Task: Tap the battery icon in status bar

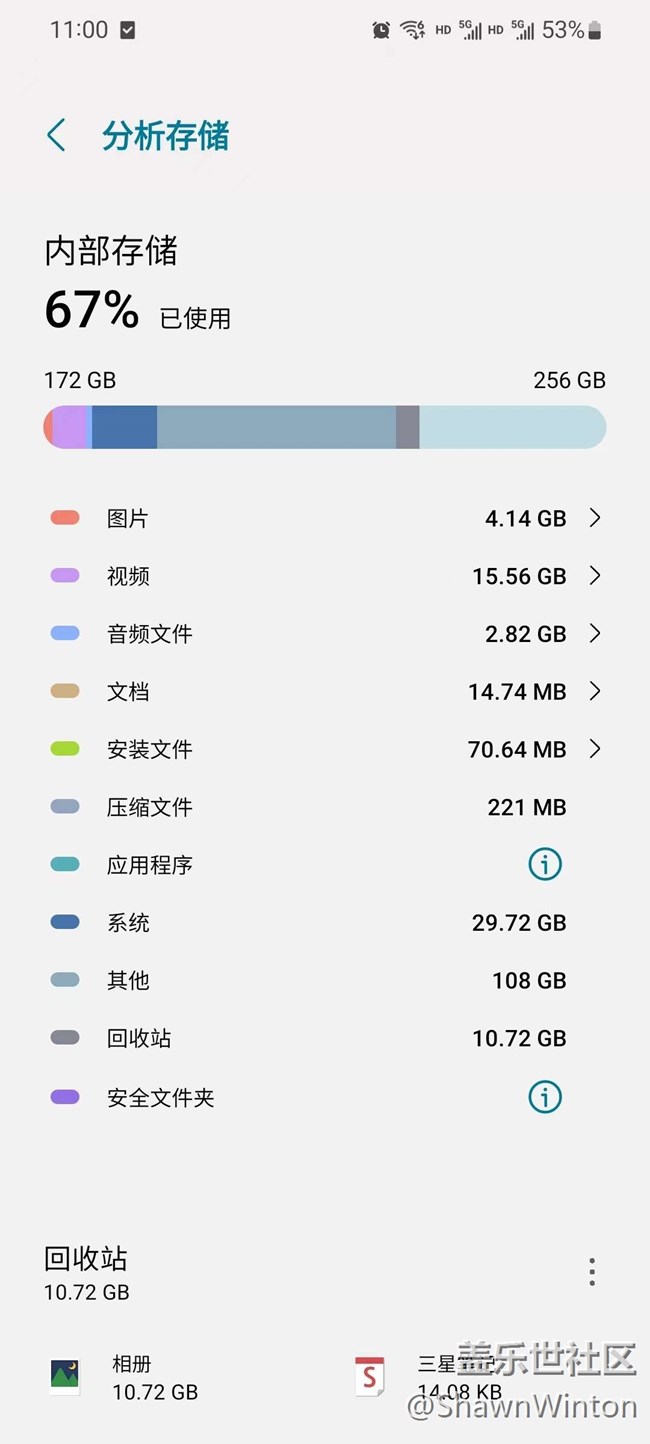Action: point(595,30)
